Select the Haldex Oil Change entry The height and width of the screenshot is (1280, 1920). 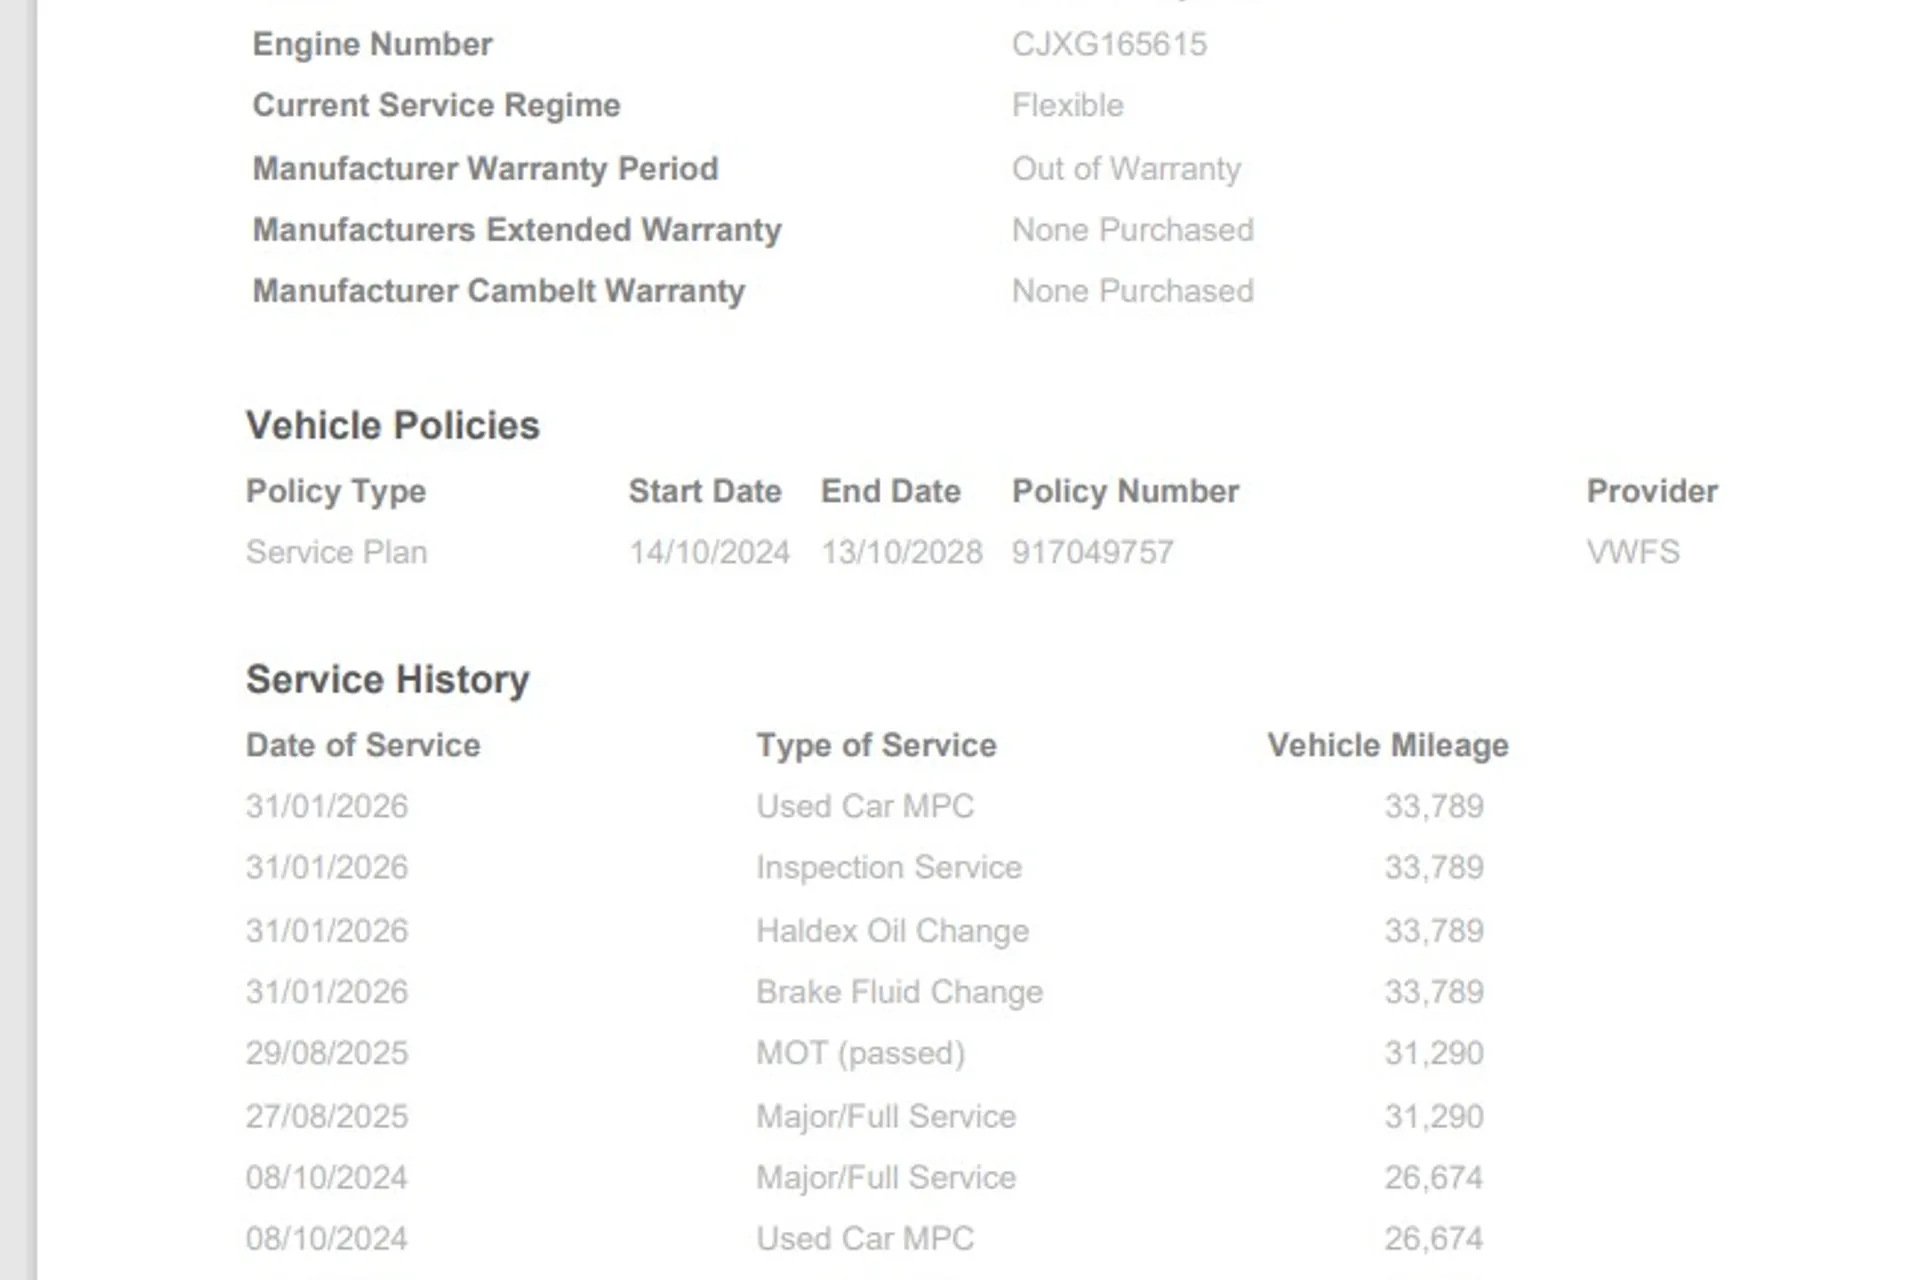pyautogui.click(x=892, y=931)
